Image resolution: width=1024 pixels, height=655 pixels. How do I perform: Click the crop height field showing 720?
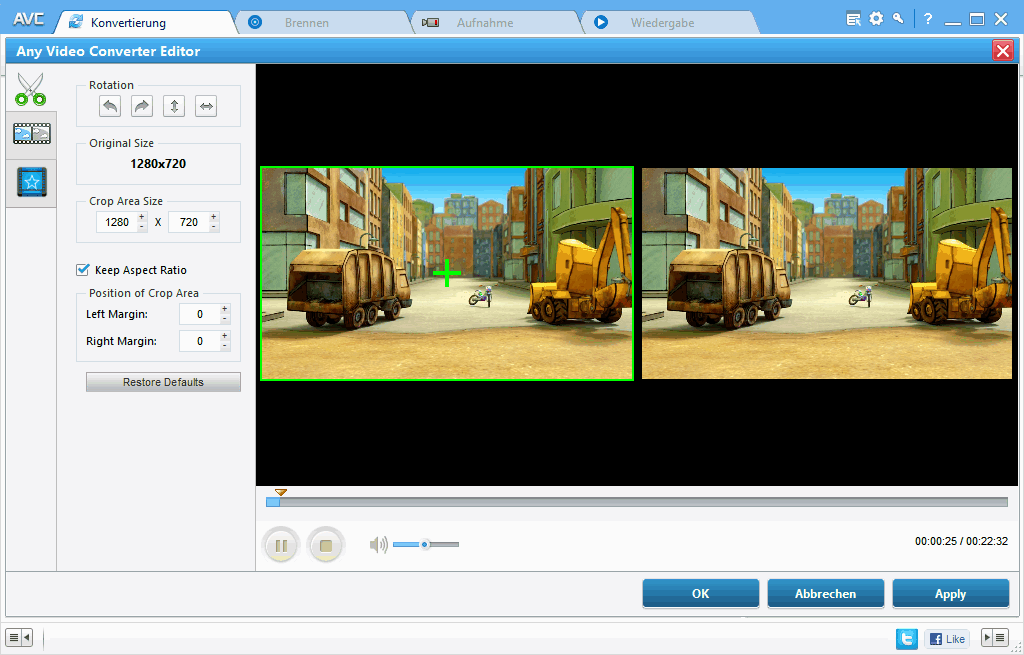click(x=189, y=222)
